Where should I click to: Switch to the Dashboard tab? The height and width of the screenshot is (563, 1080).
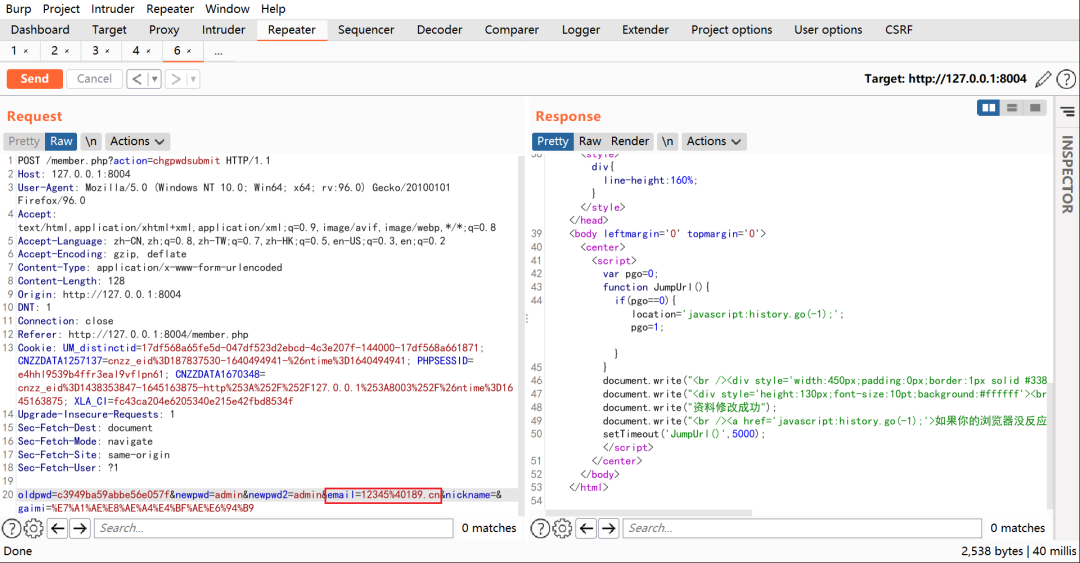(x=40, y=30)
